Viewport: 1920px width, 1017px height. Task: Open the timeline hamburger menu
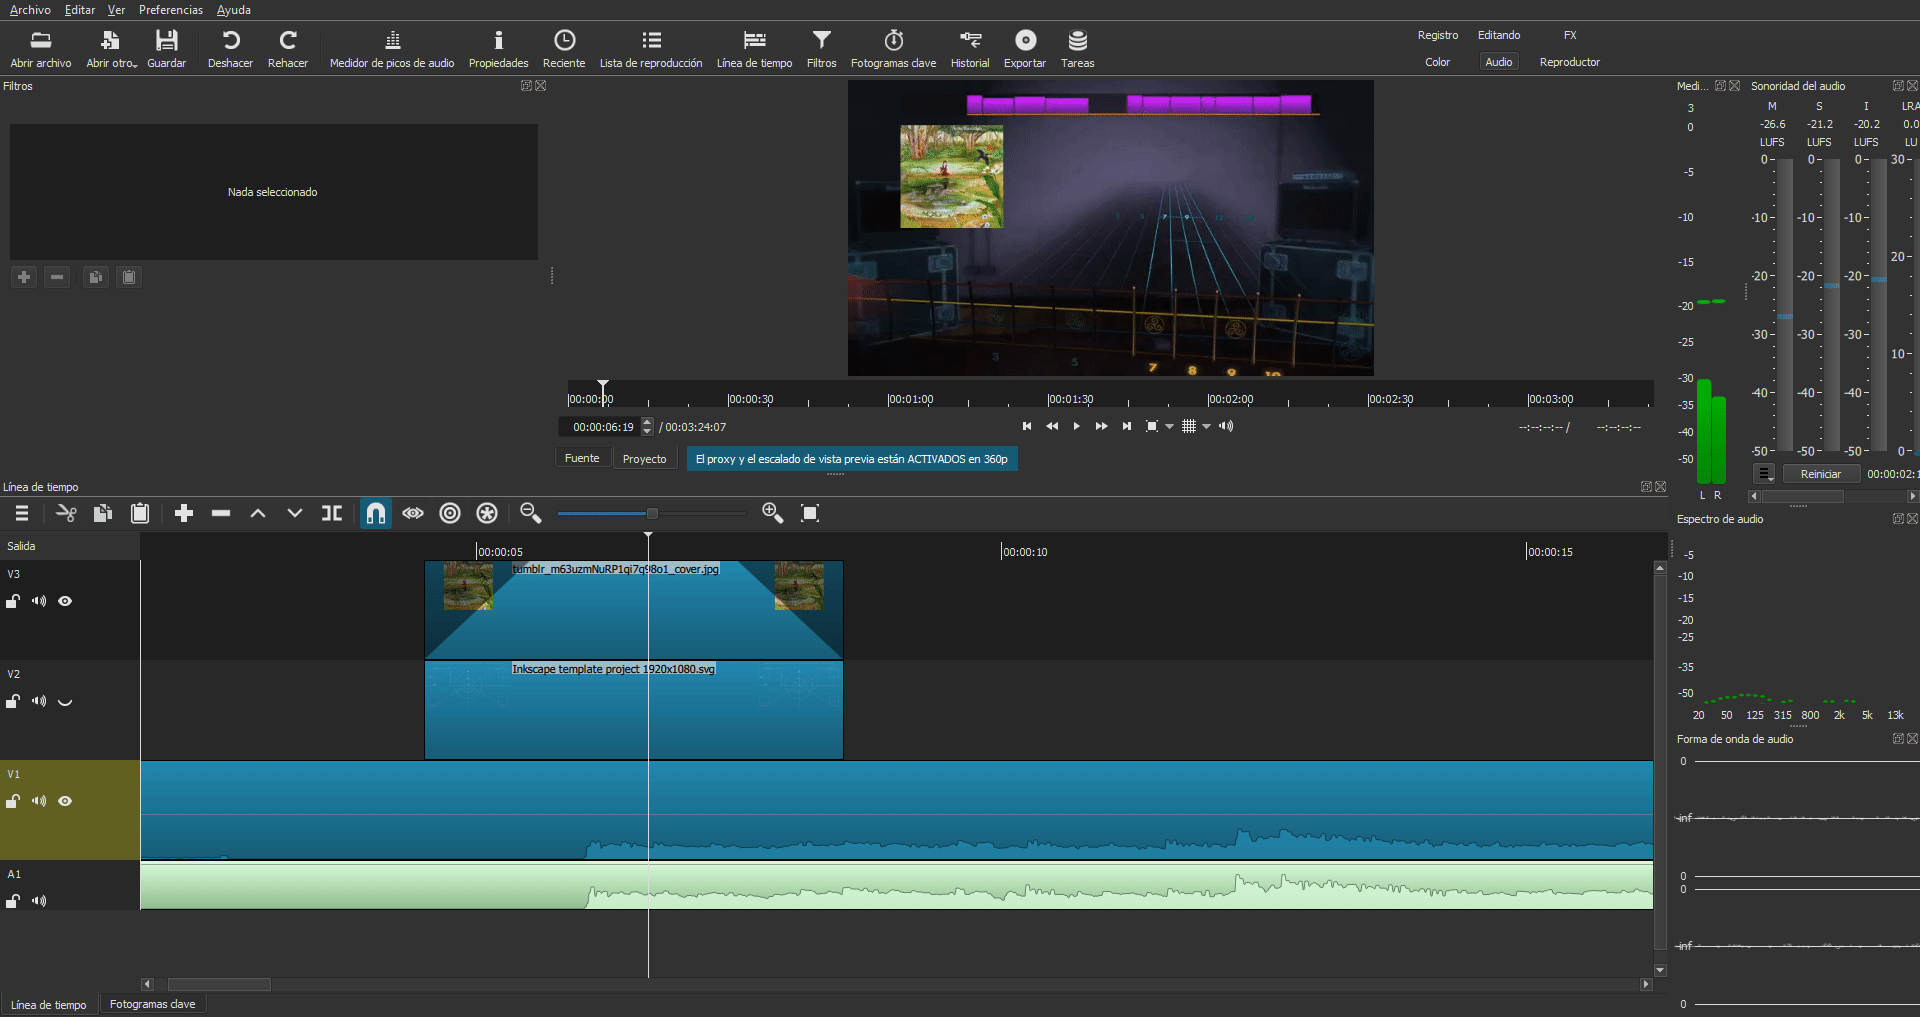coord(22,513)
